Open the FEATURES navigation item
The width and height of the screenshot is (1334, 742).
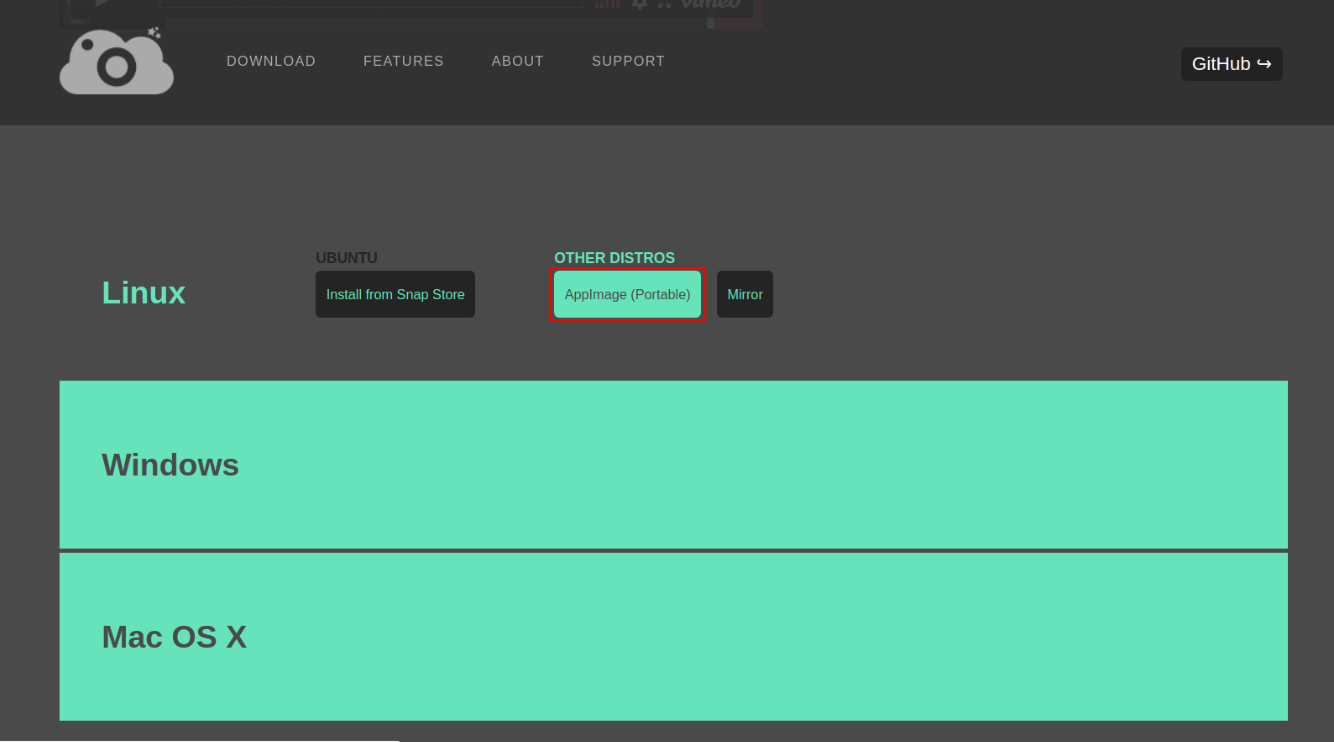[403, 61]
